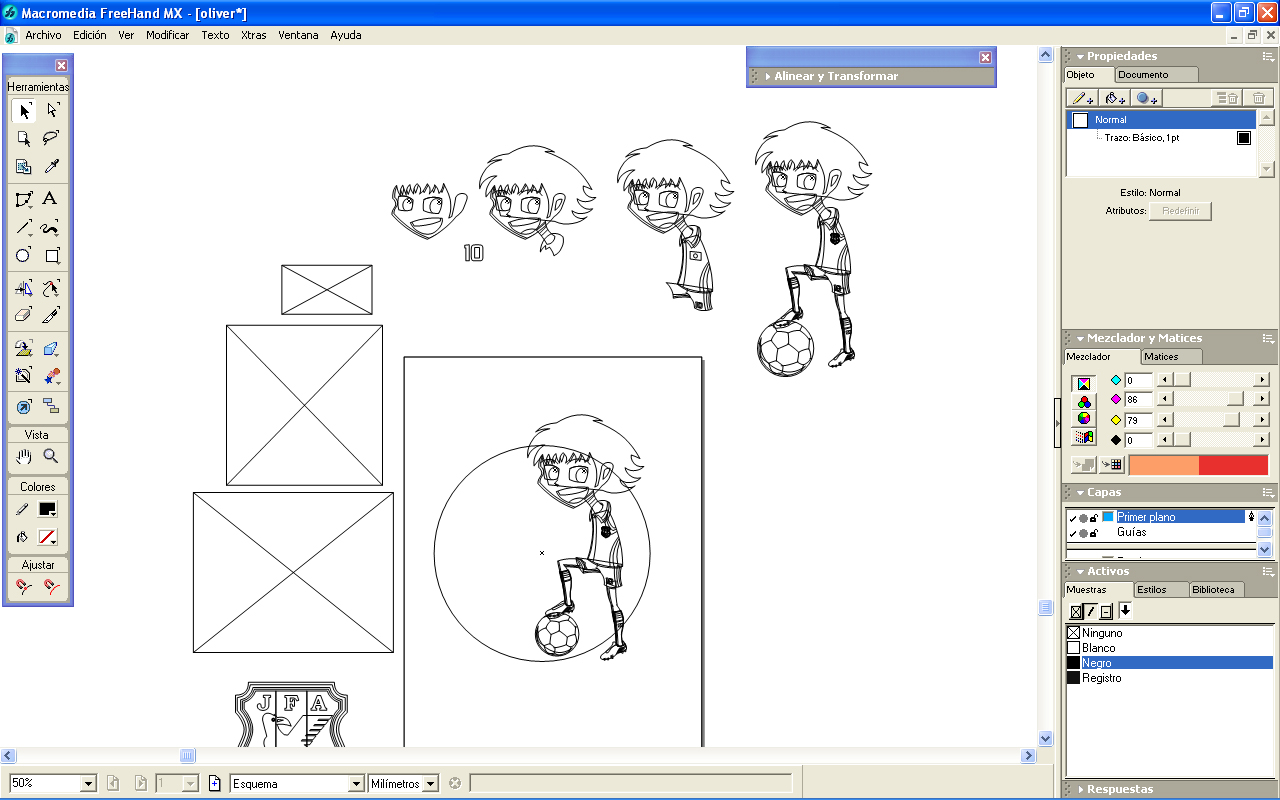
Task: Close the Alinear y Transformar floating panel
Action: point(985,58)
